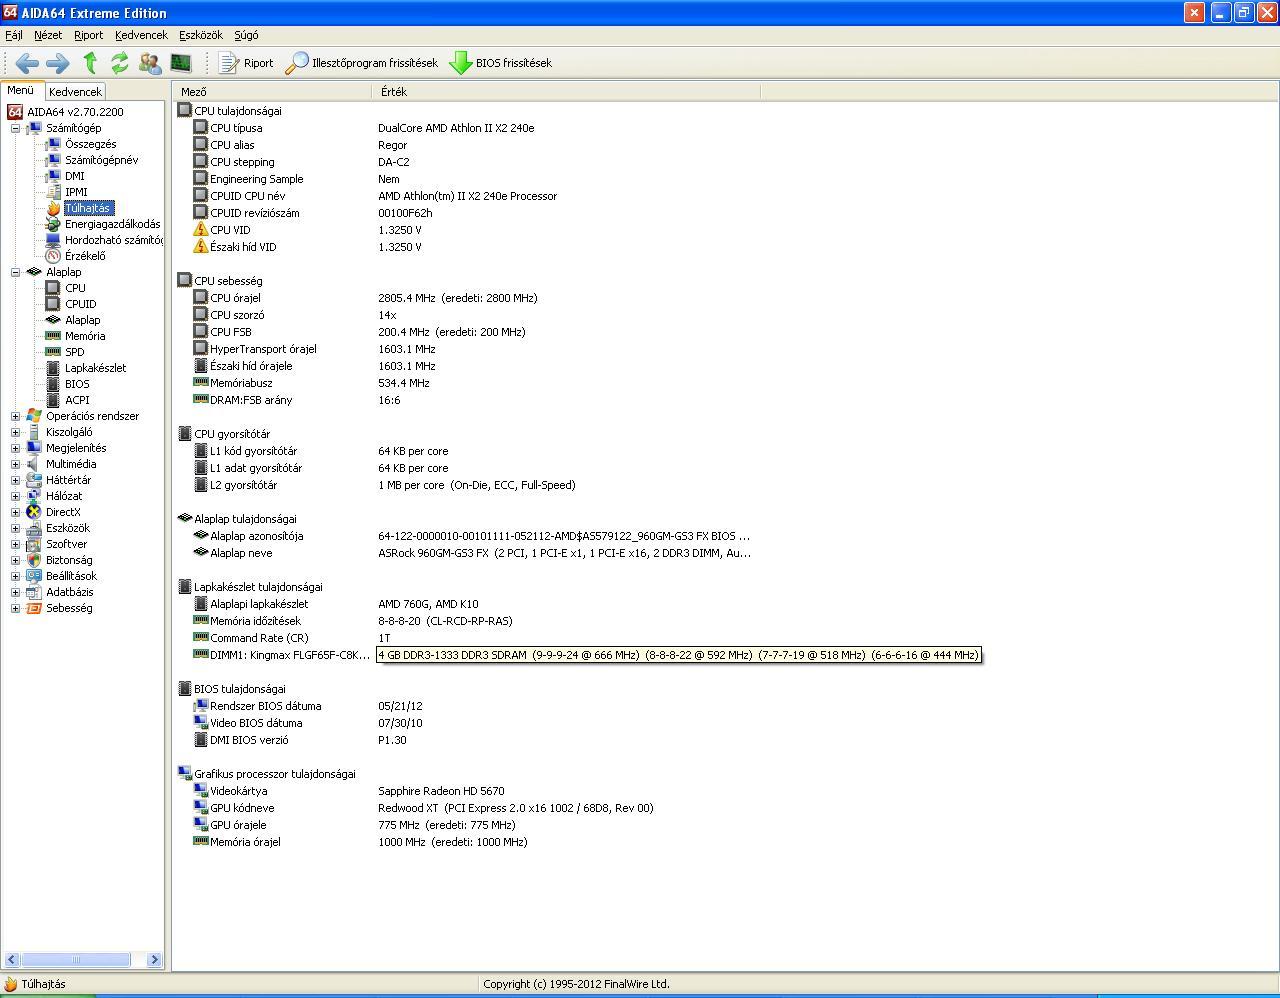Select Számítógépnév in the tree

[101, 160]
